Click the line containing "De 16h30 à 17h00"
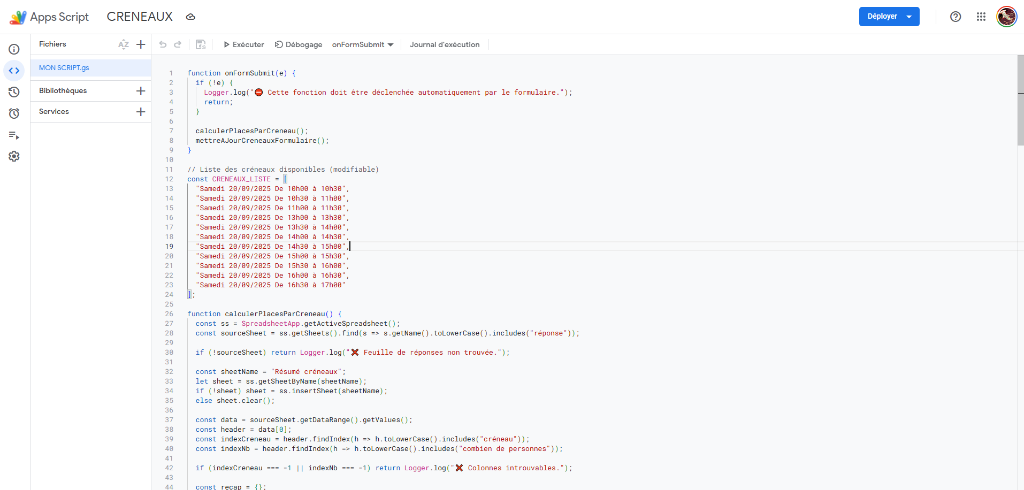Image resolution: width=1024 pixels, height=490 pixels. (270, 285)
